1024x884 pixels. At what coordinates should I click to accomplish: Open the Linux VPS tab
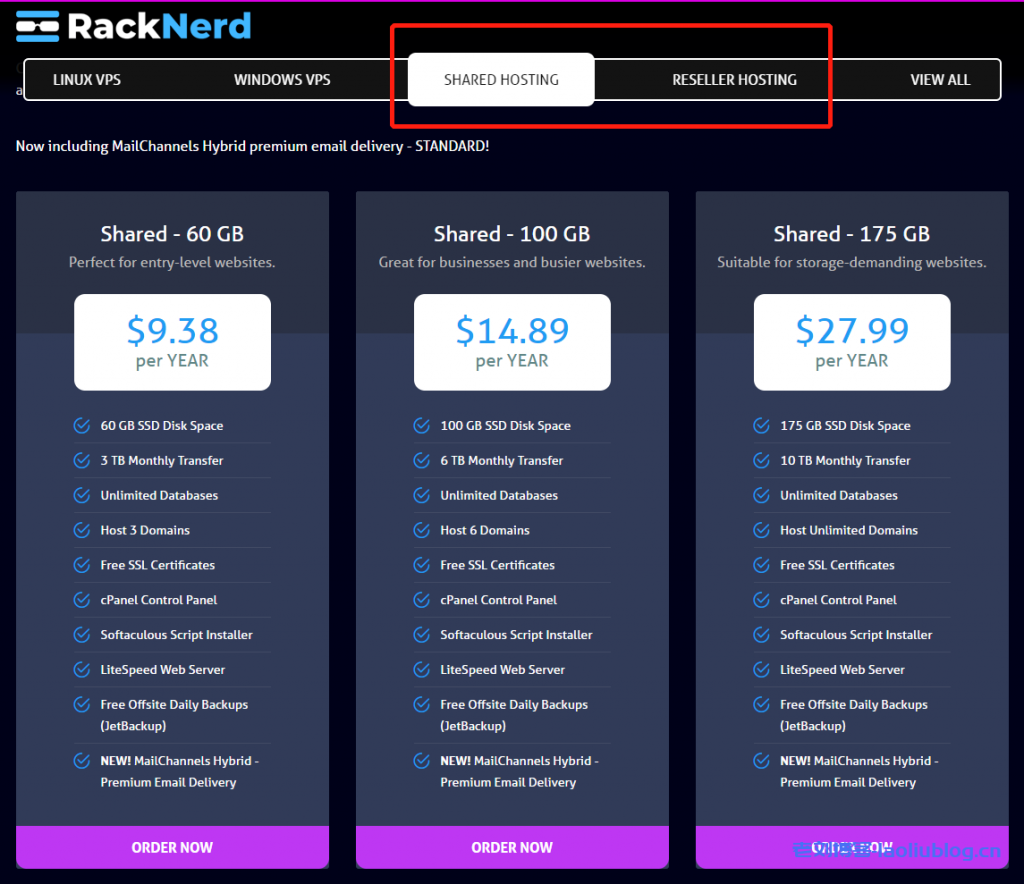point(87,80)
